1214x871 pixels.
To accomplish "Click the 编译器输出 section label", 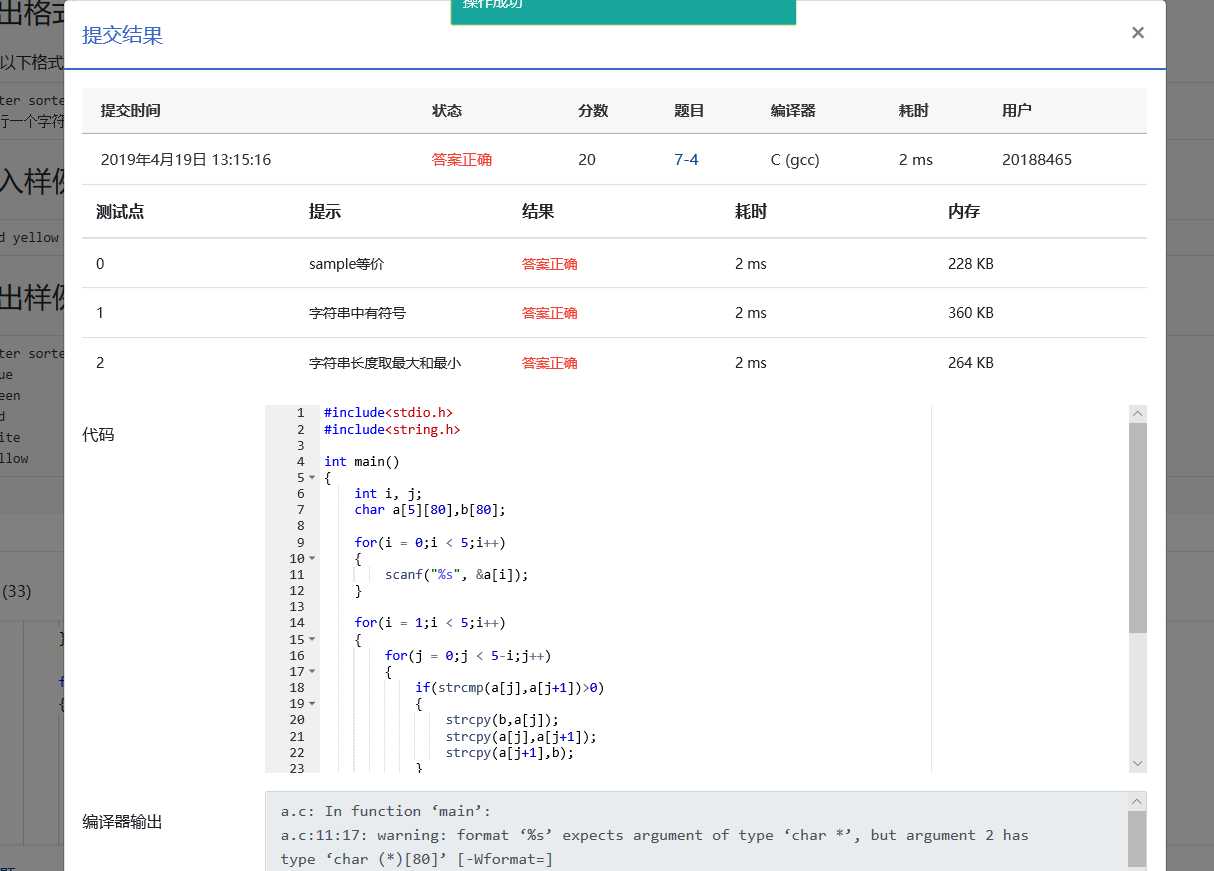I will click(x=122, y=822).
